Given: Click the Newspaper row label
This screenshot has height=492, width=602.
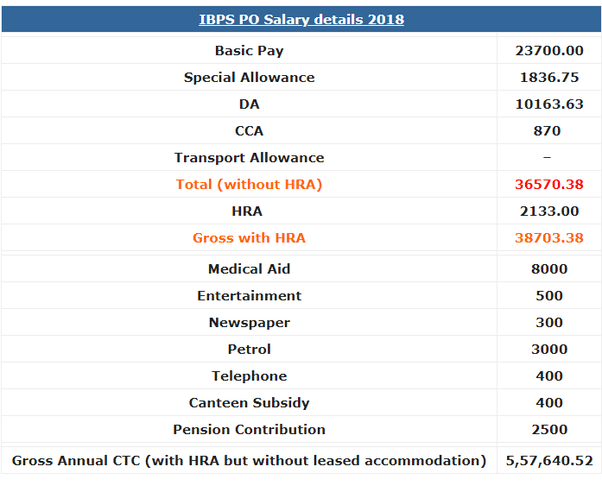Looking at the screenshot, I should click(x=249, y=323).
